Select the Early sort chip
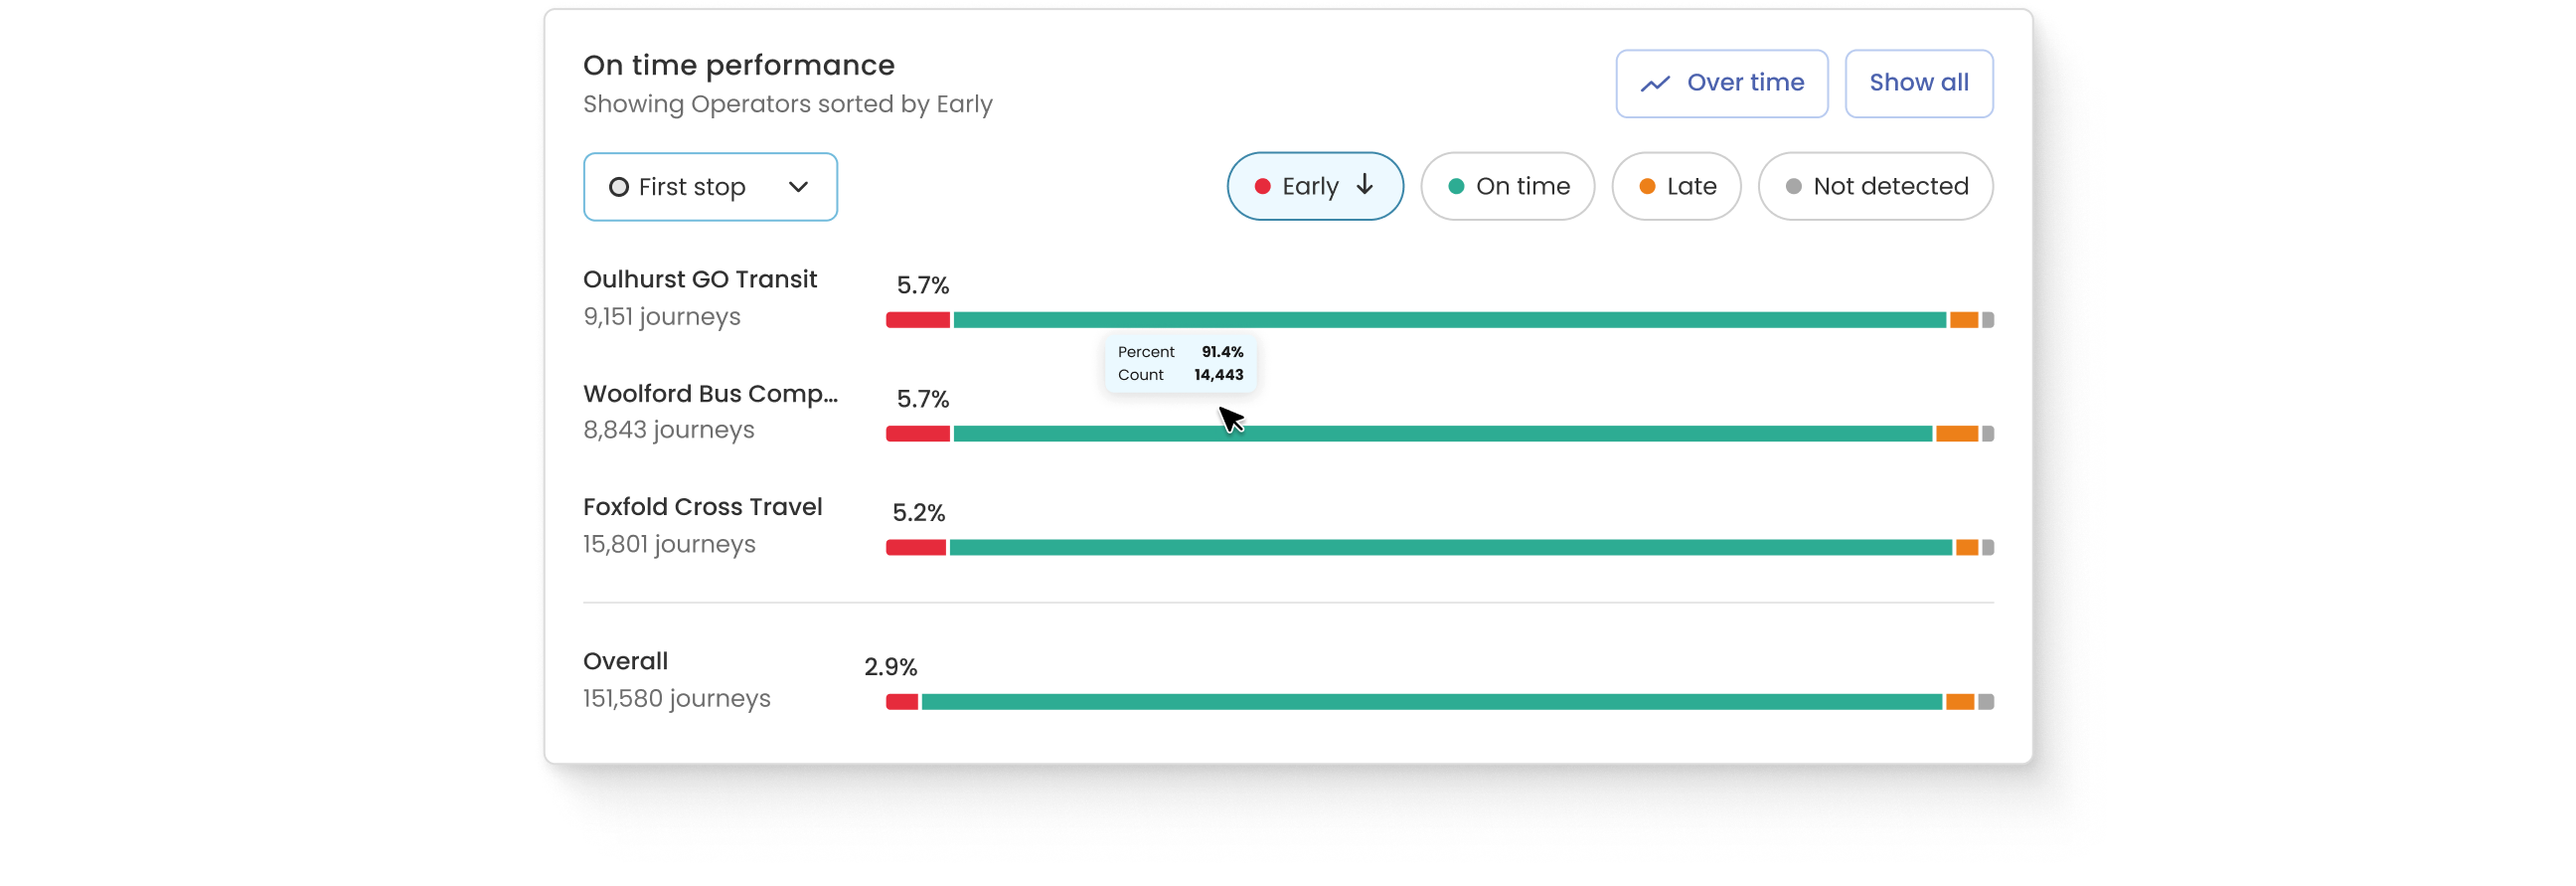The image size is (2576, 886). (1314, 186)
